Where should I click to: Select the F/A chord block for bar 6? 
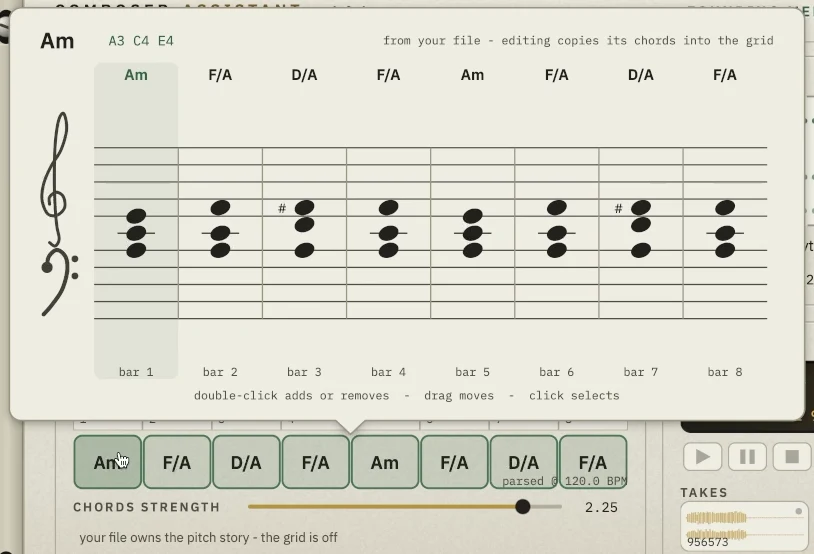(x=454, y=462)
